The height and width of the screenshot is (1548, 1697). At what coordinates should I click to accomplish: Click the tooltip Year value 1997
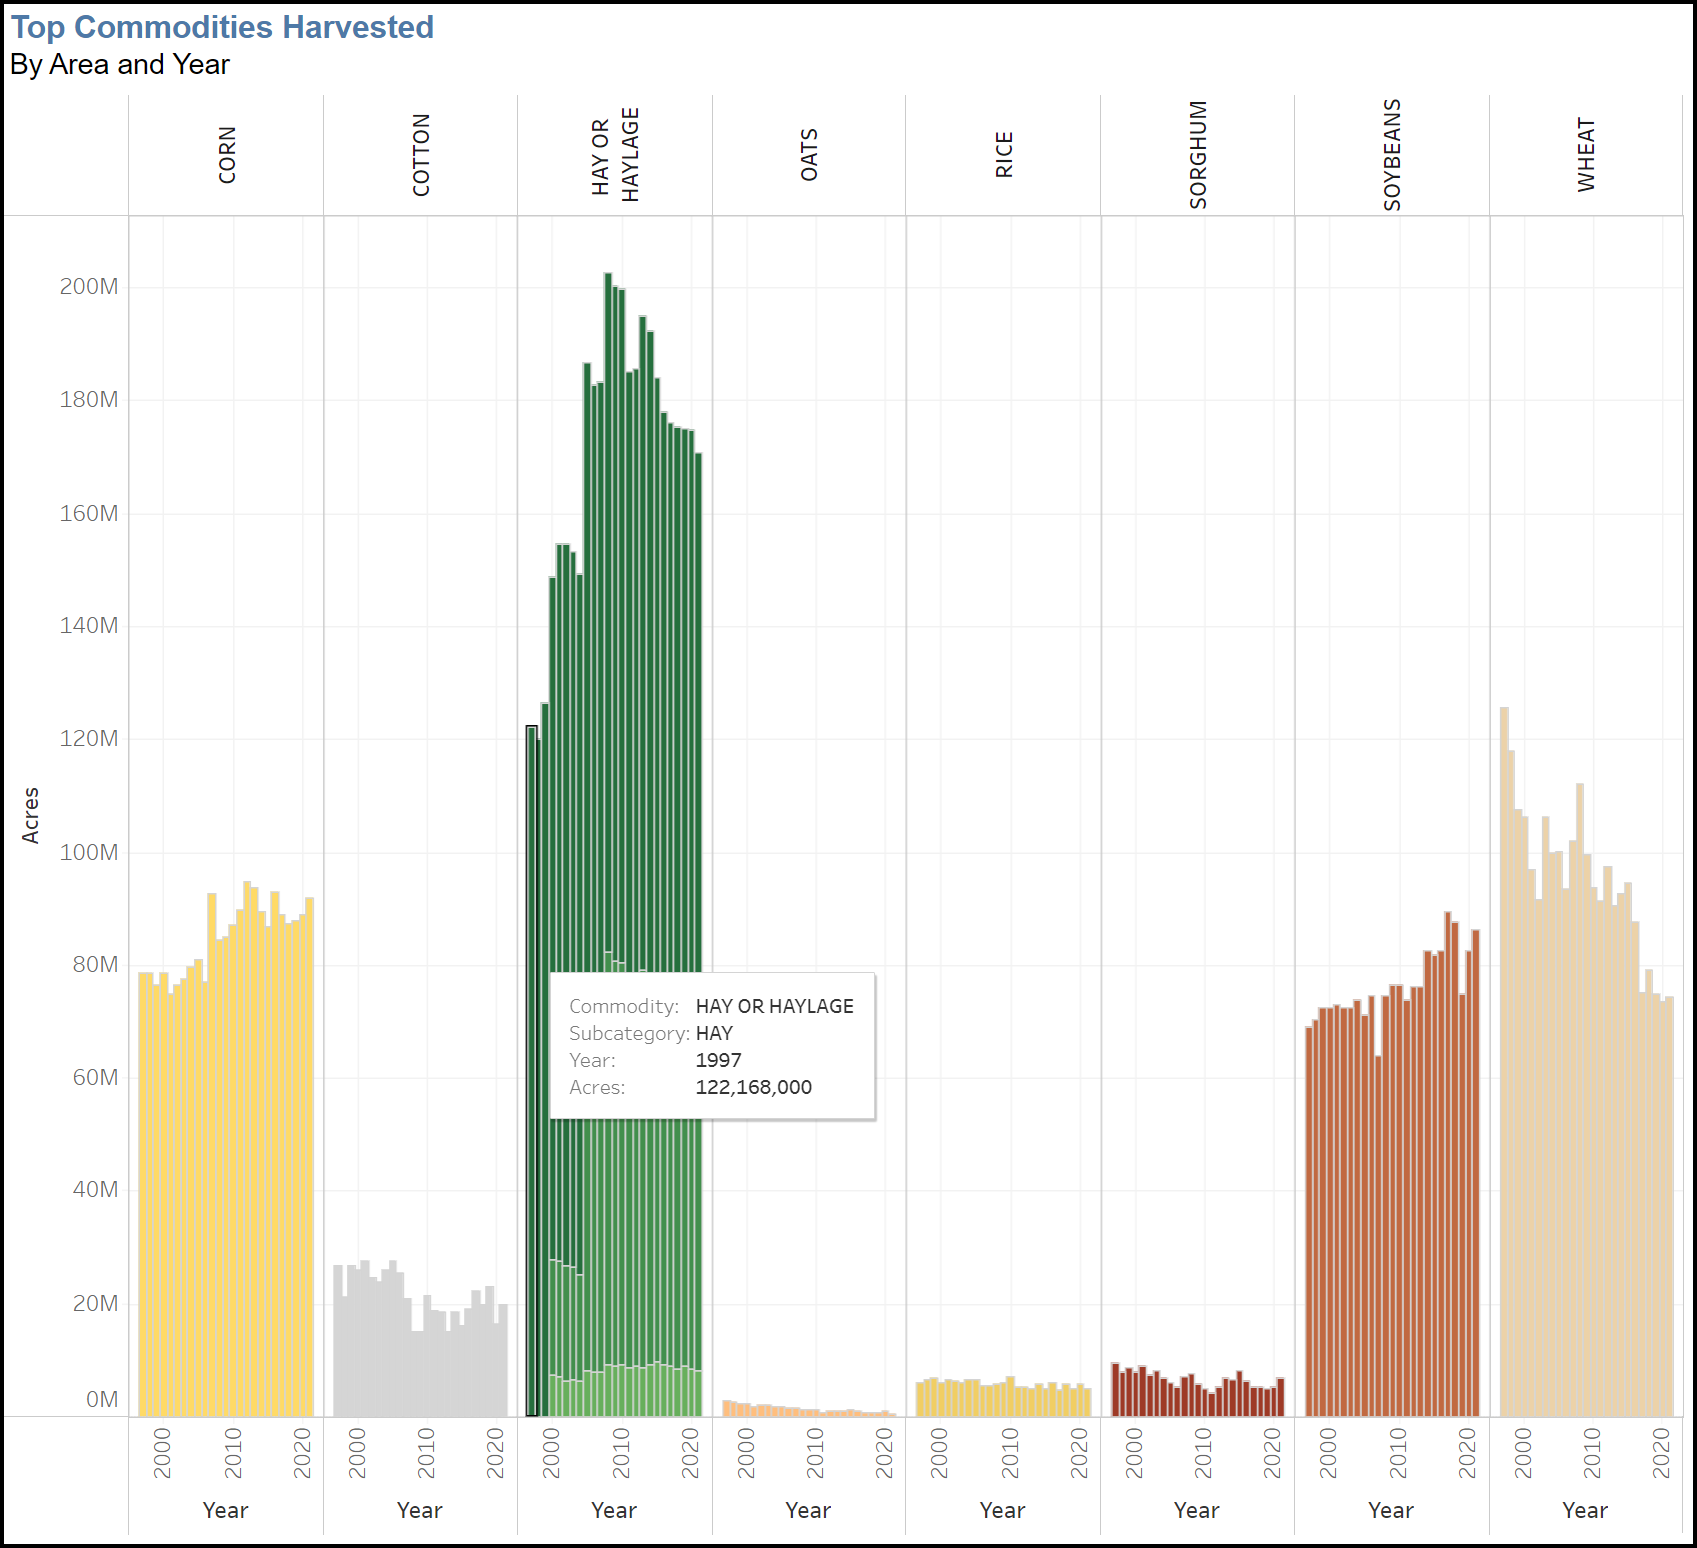pos(719,1060)
